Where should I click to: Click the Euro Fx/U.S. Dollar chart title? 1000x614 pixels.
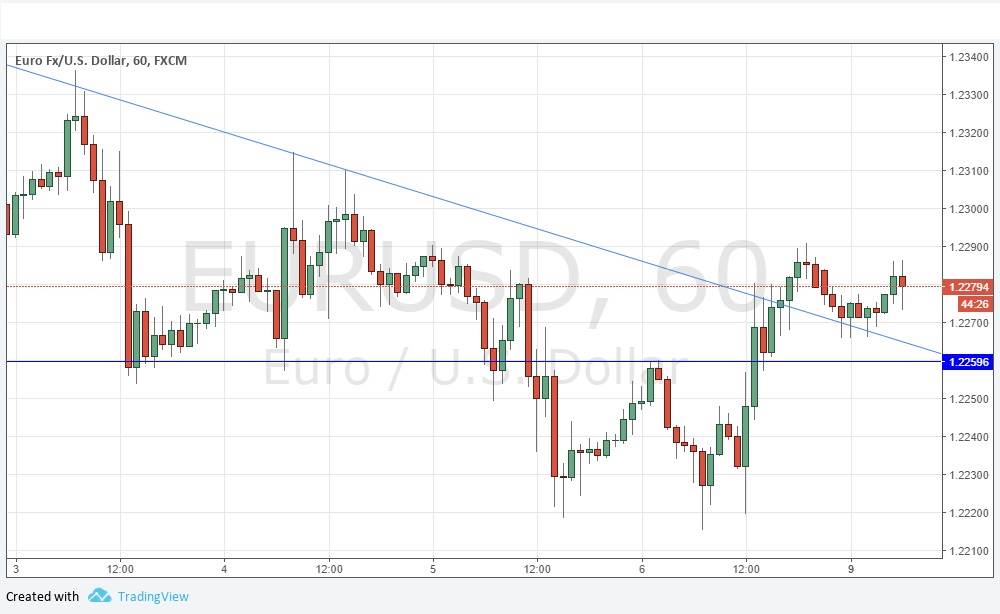101,61
